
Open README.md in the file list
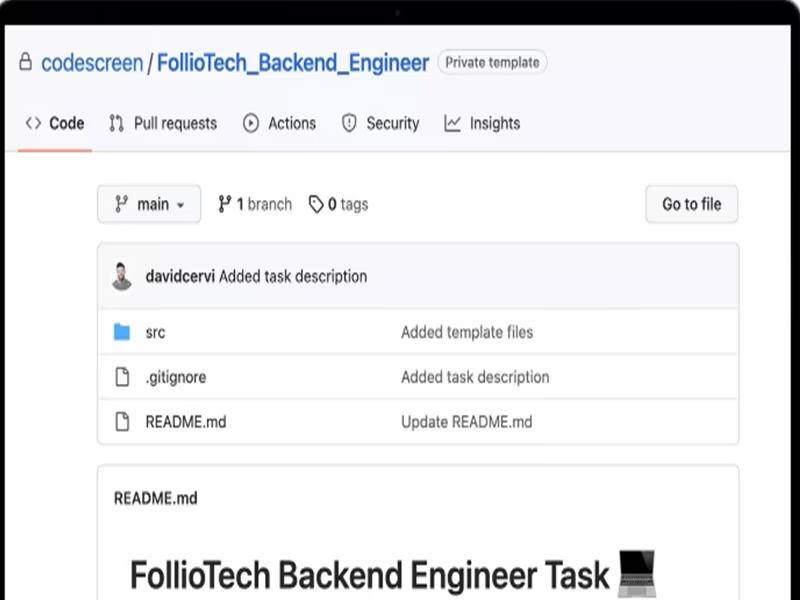coord(186,422)
